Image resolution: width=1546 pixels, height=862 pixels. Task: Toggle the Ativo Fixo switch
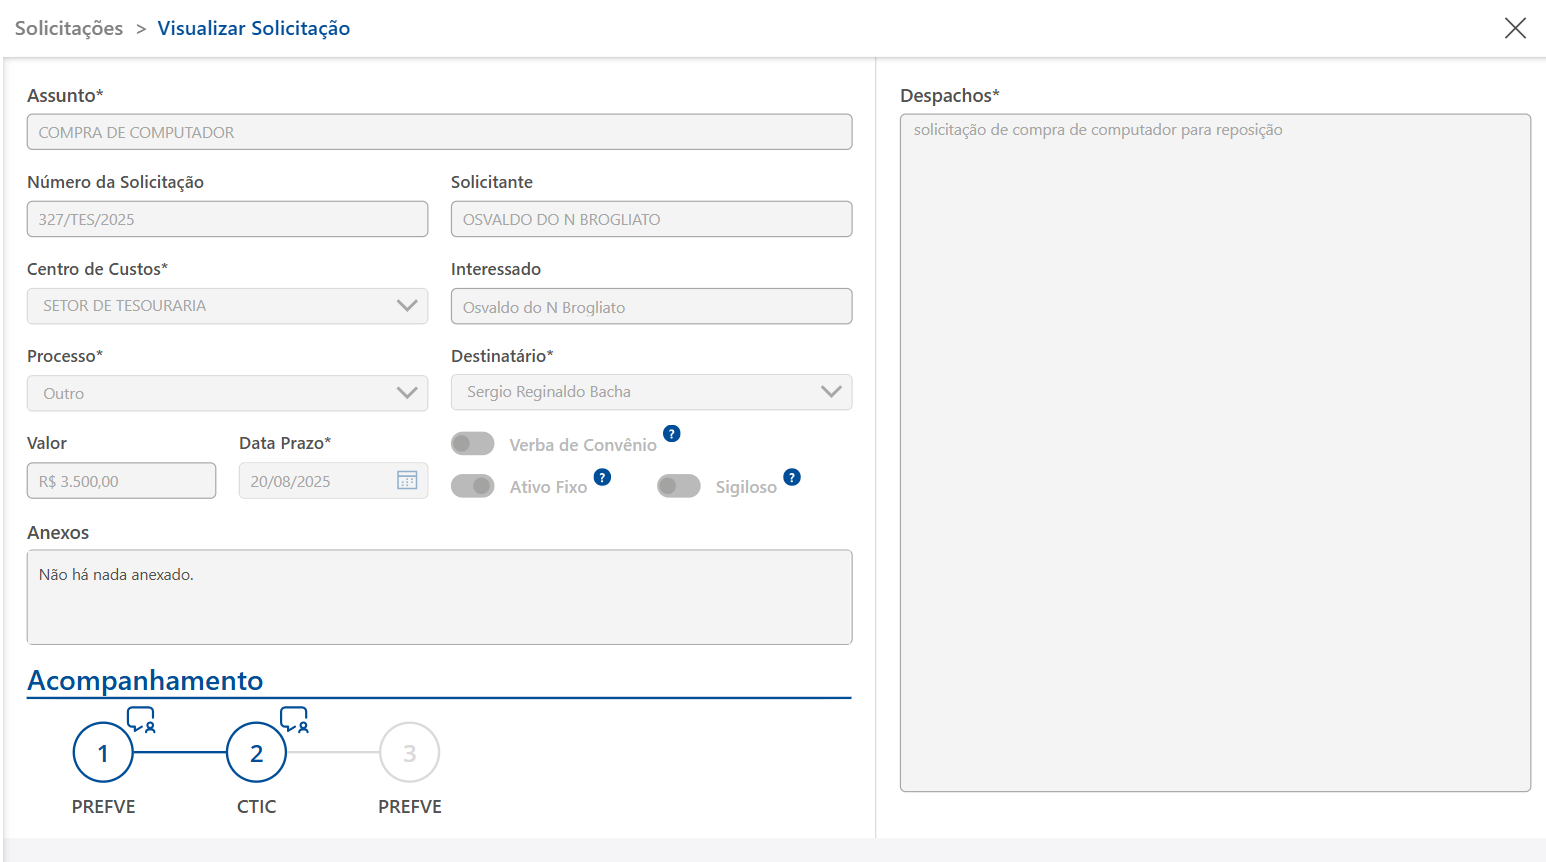click(473, 486)
